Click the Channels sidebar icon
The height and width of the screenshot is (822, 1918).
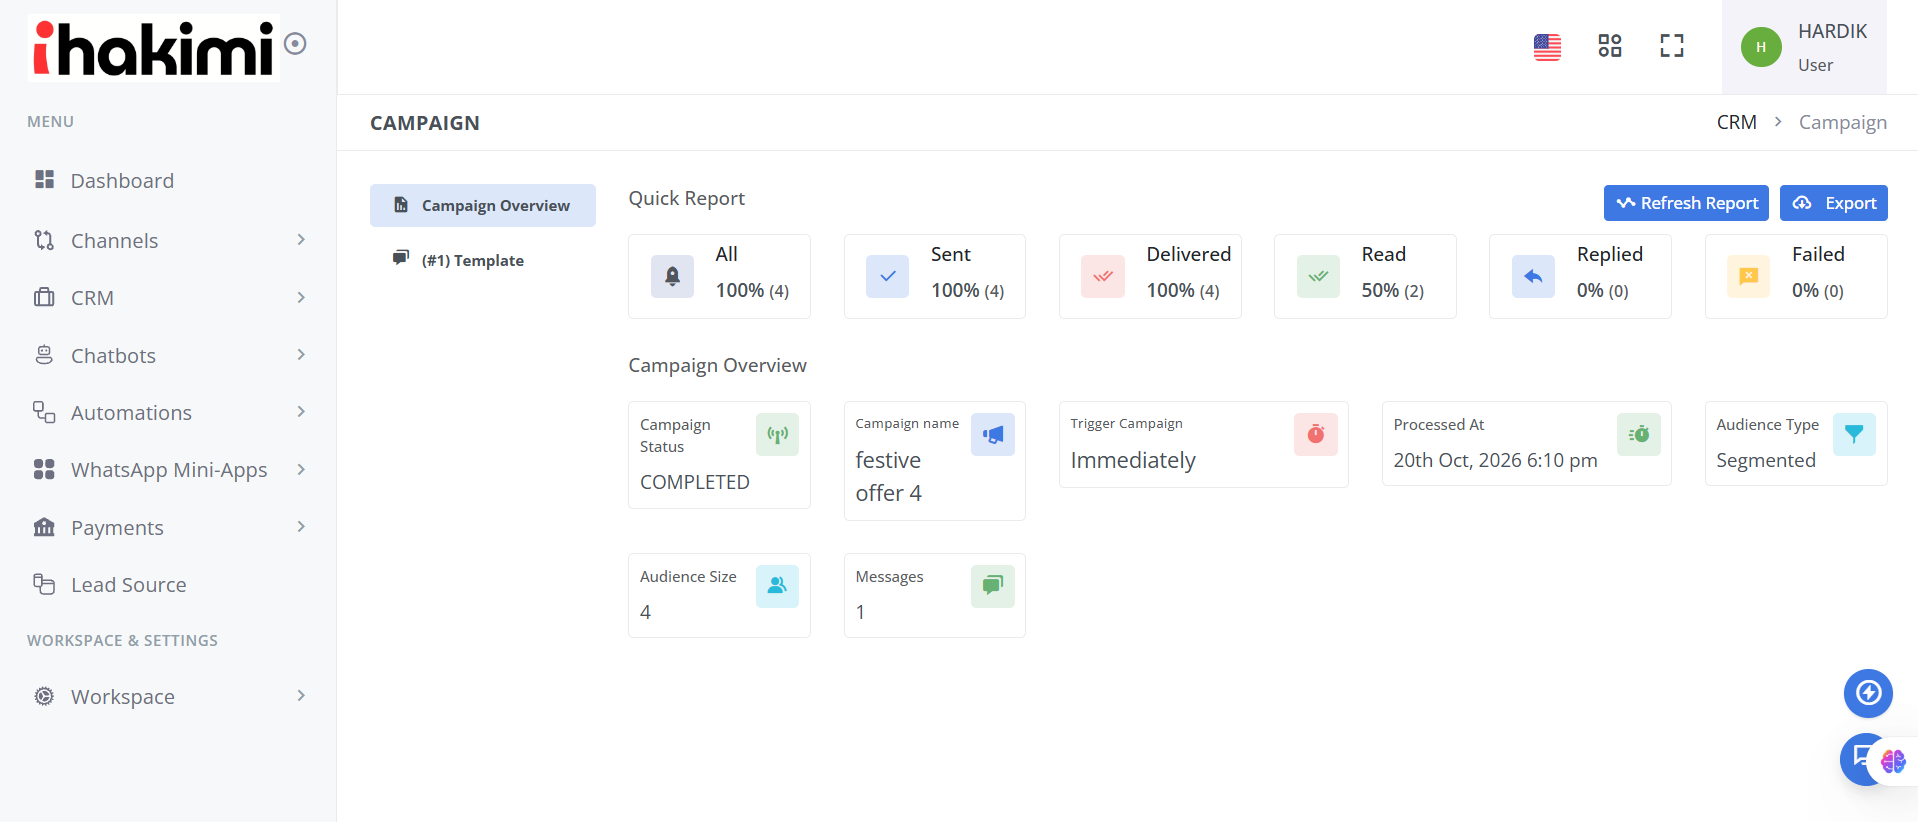click(44, 240)
